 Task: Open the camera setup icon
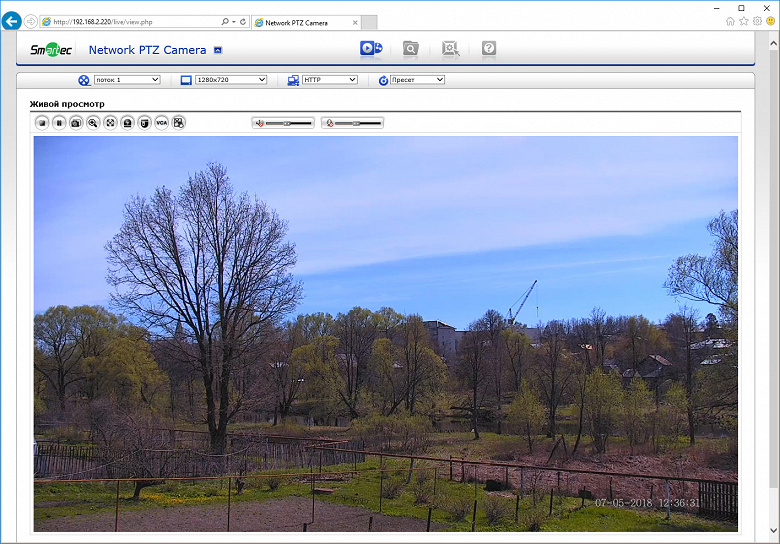450,48
